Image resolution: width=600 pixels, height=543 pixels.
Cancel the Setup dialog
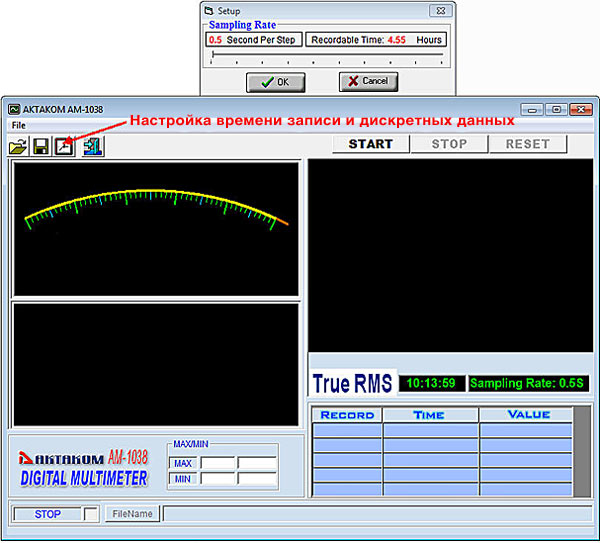click(x=368, y=81)
